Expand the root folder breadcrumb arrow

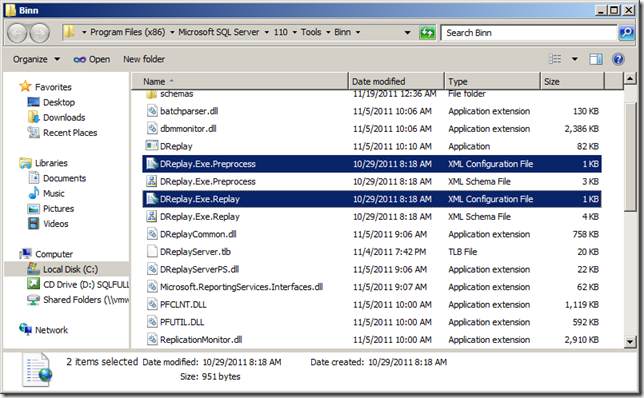point(84,32)
